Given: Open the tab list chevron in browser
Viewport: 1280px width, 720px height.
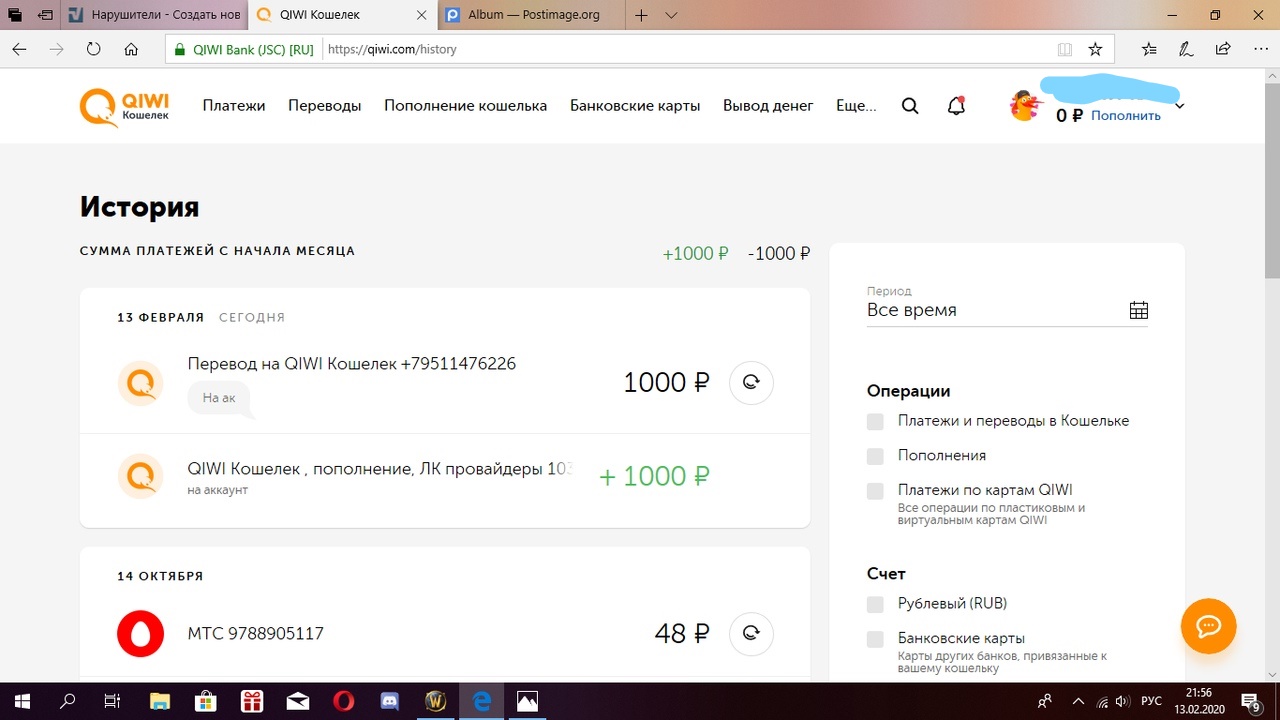Looking at the screenshot, I should [671, 15].
